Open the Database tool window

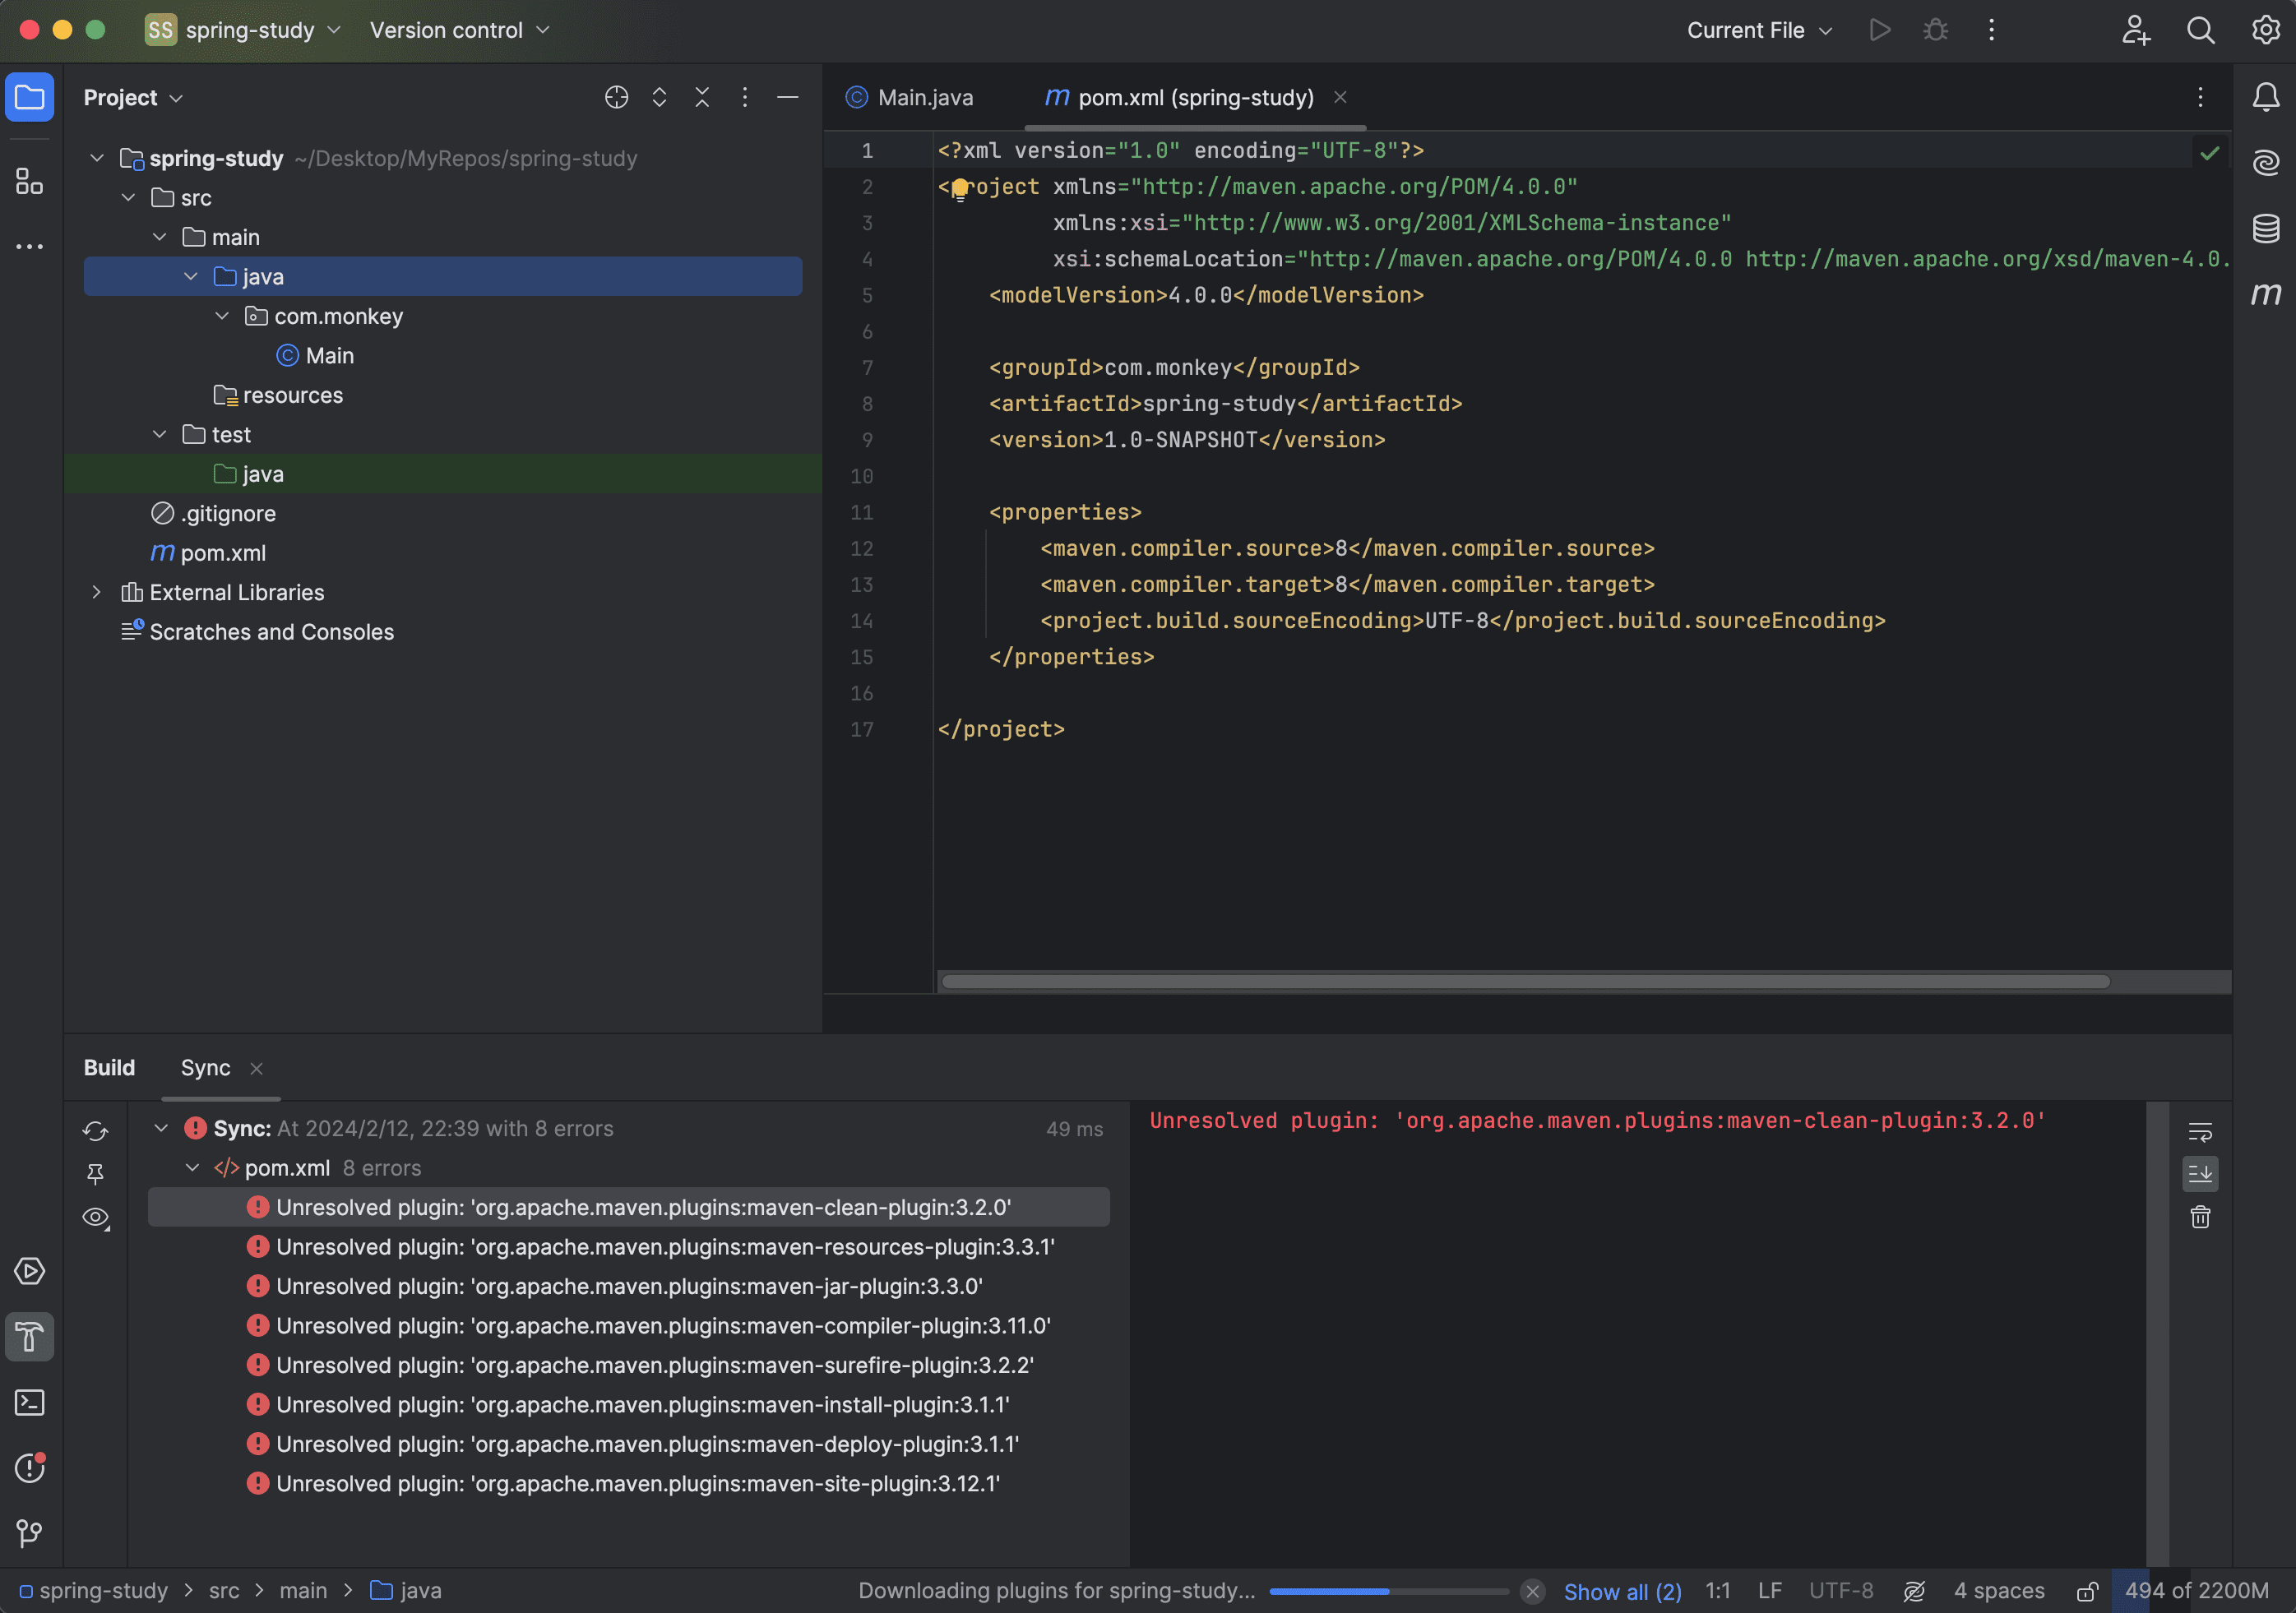2265,228
